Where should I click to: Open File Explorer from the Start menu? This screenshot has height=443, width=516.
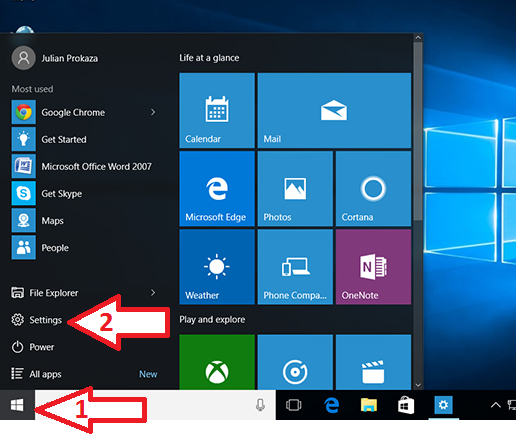pos(45,293)
